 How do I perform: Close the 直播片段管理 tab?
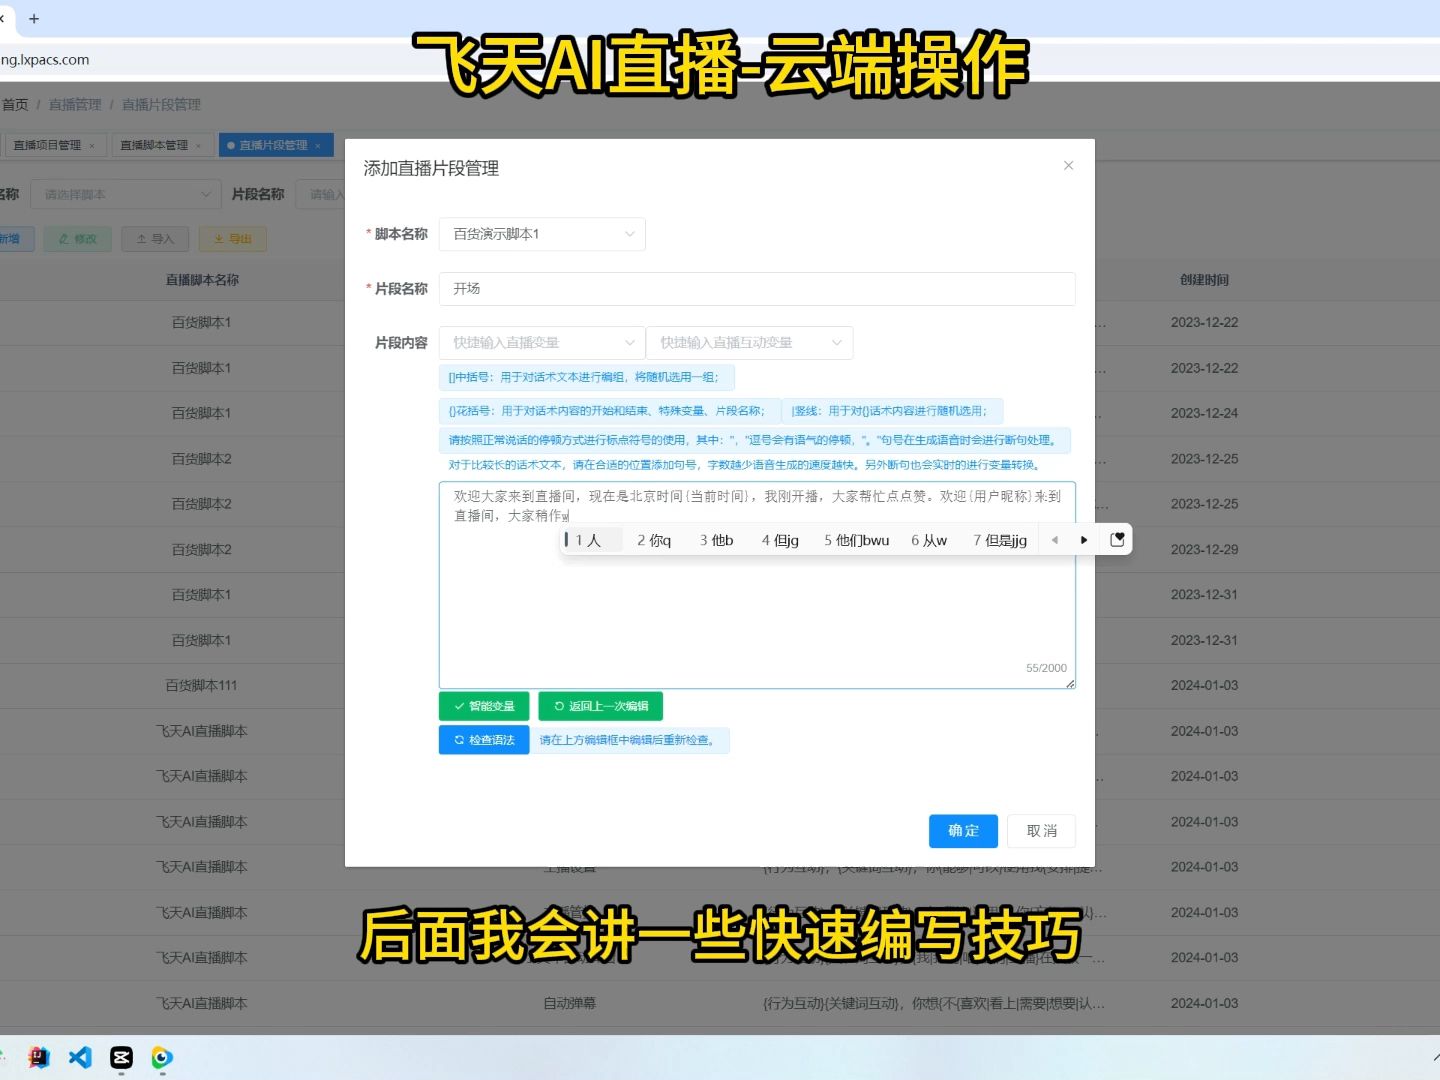318,146
